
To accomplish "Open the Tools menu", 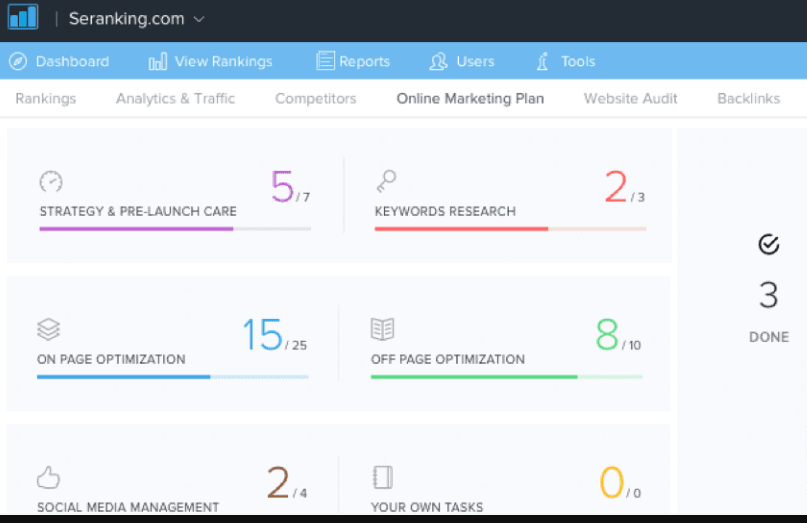I will (566, 61).
